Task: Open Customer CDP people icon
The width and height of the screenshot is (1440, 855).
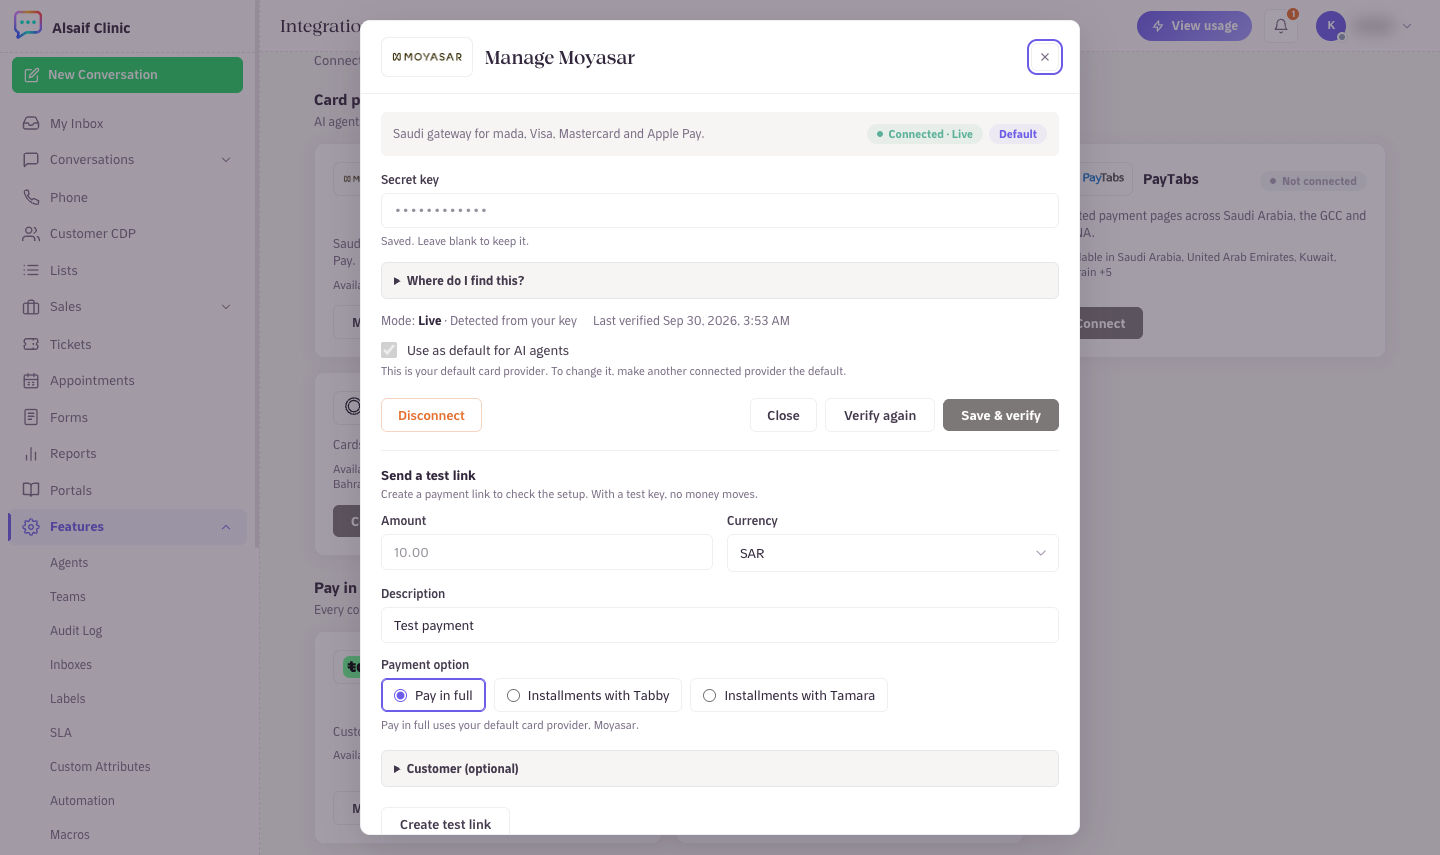Action: (31, 233)
